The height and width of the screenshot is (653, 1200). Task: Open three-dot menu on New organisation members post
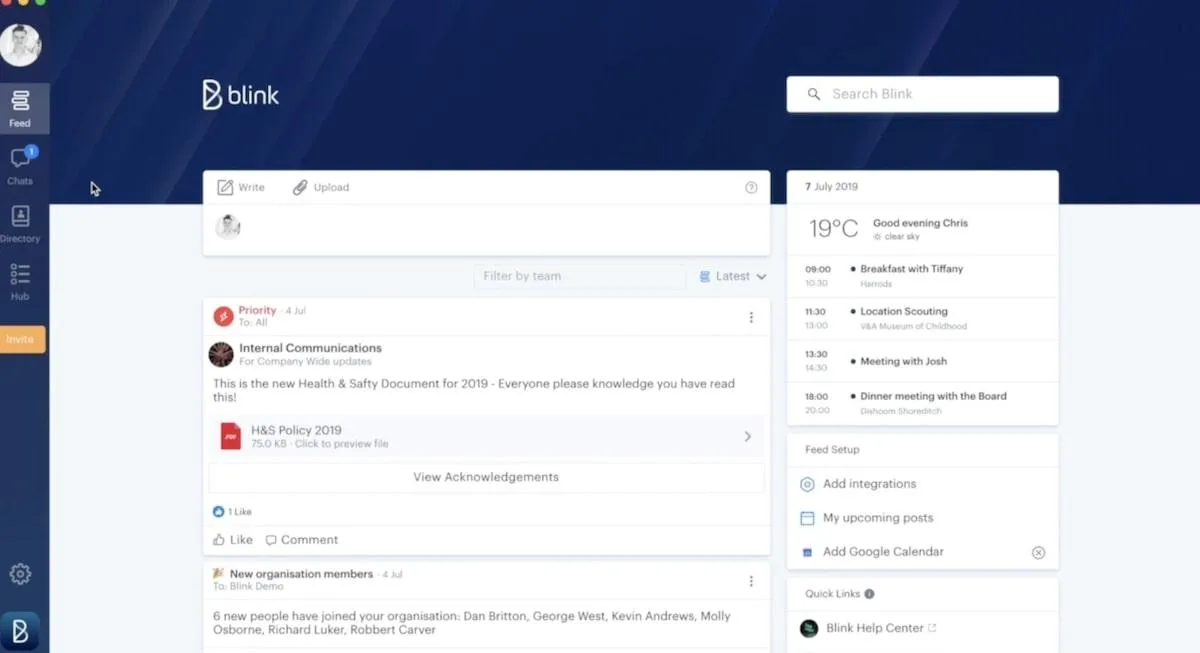pyautogui.click(x=751, y=581)
